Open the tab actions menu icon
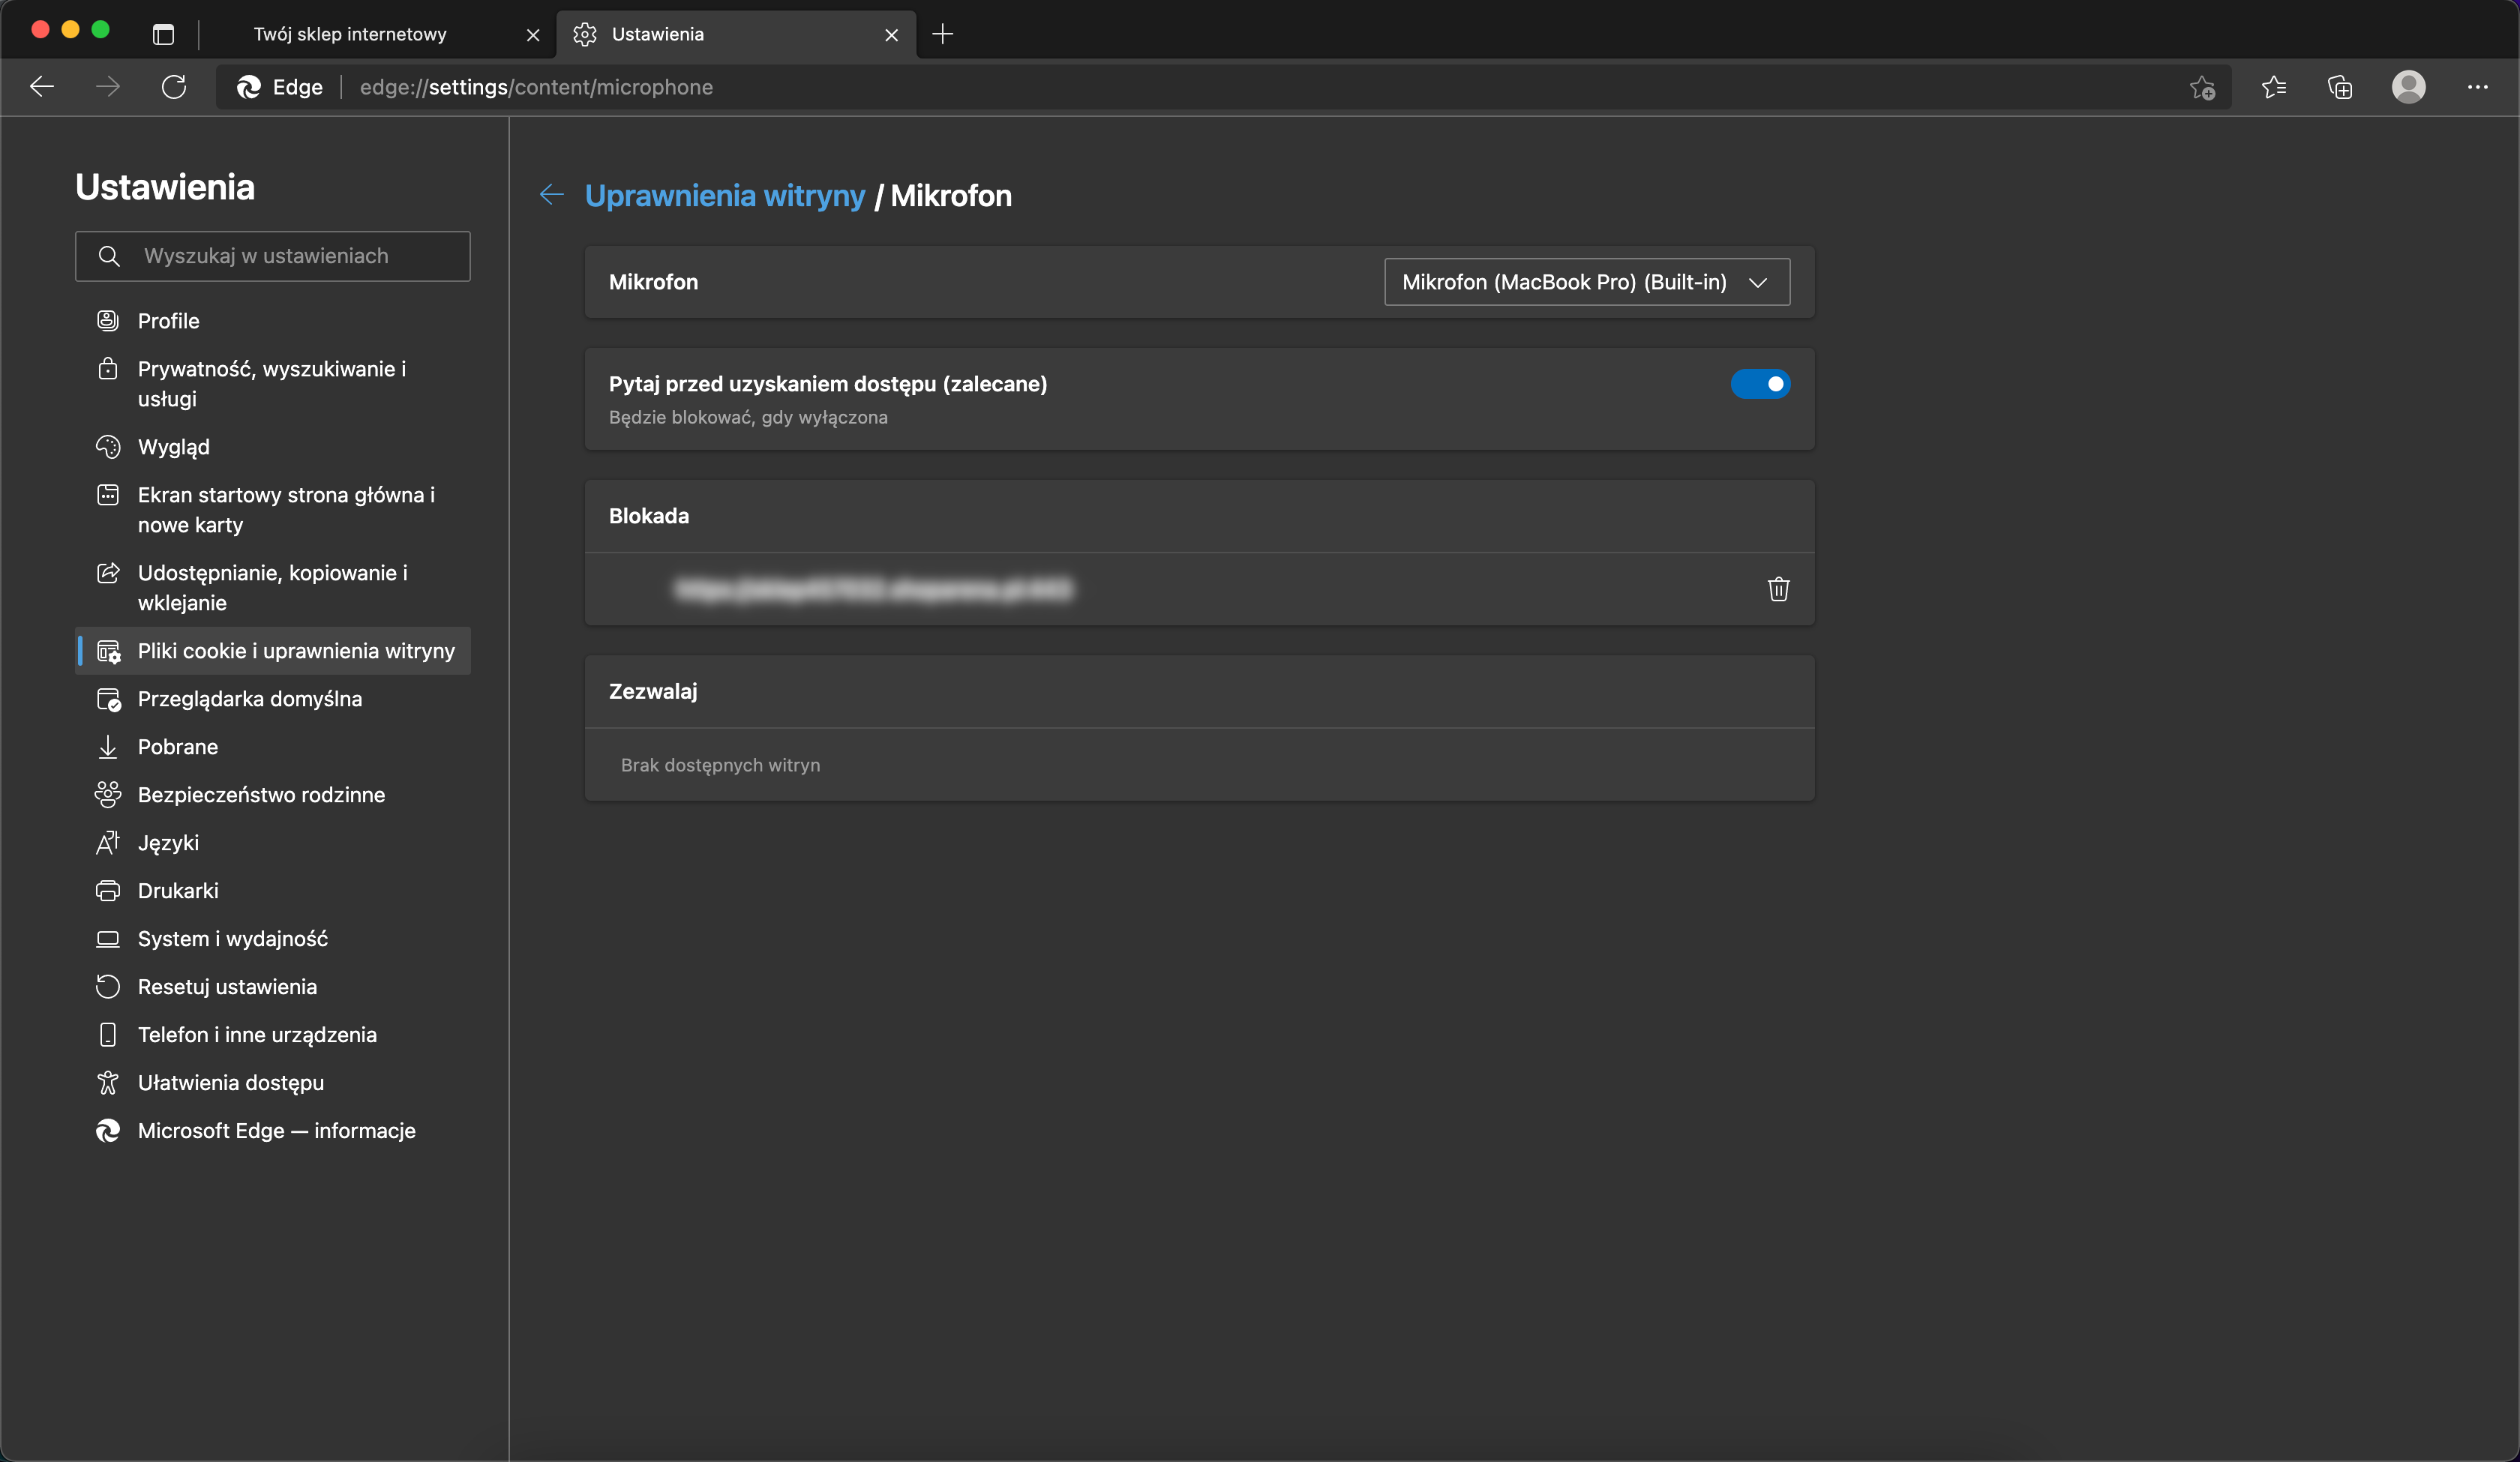The image size is (2520, 1462). coord(163,35)
